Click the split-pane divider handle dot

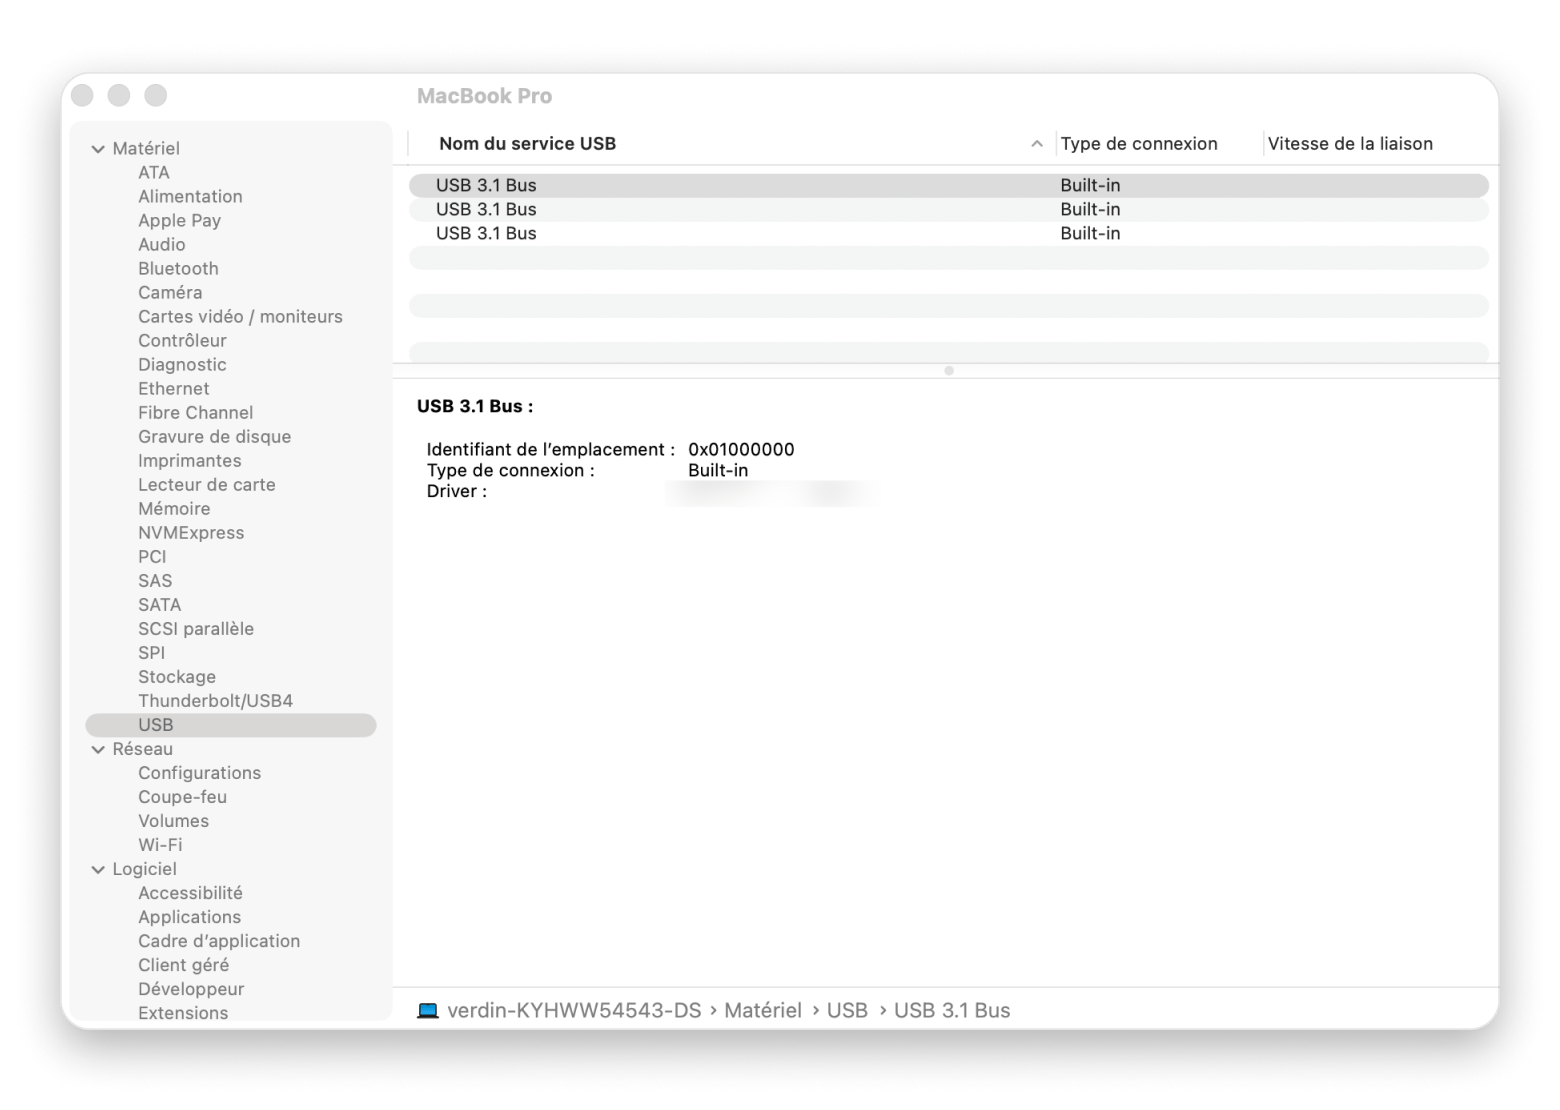(x=949, y=371)
